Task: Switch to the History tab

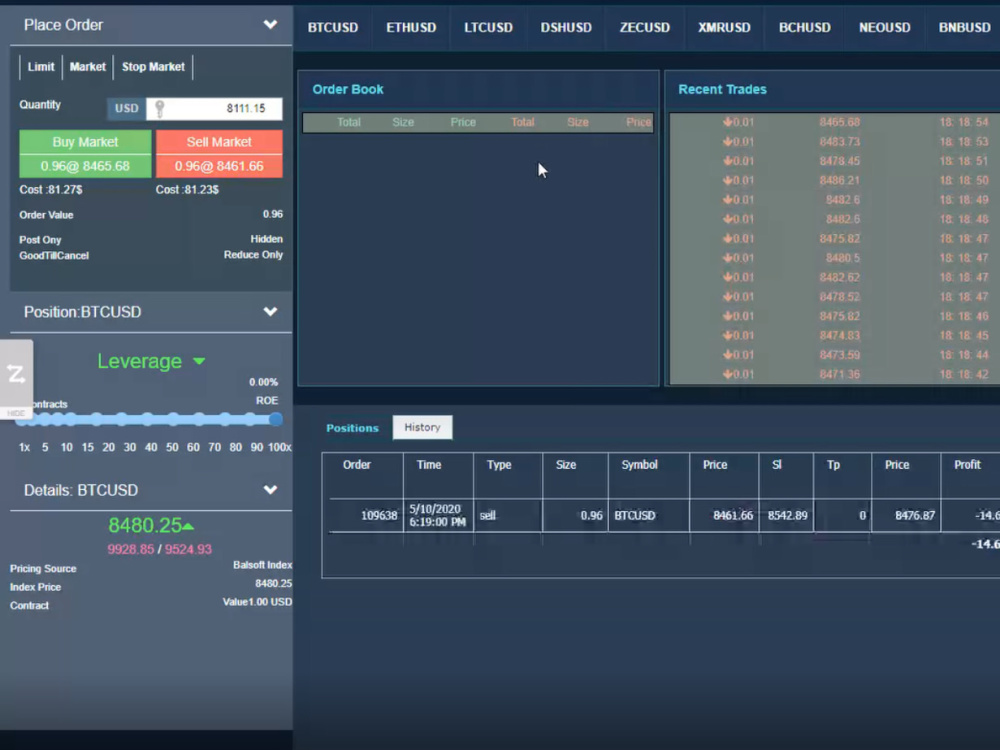Action: (422, 427)
